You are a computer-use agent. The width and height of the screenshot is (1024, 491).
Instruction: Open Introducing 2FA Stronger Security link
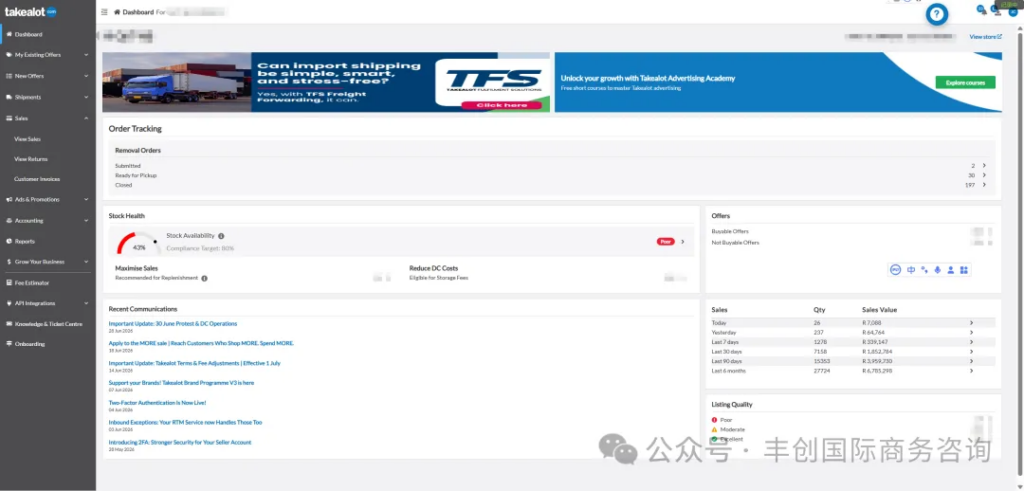point(180,442)
